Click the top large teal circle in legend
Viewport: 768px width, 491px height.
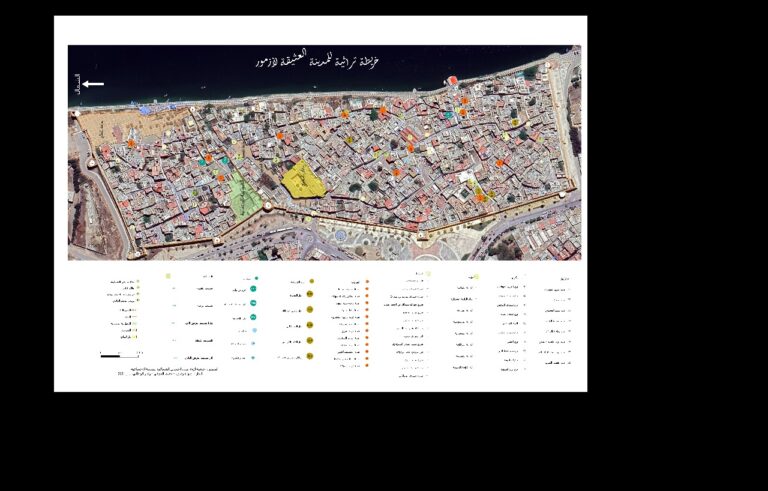point(254,290)
